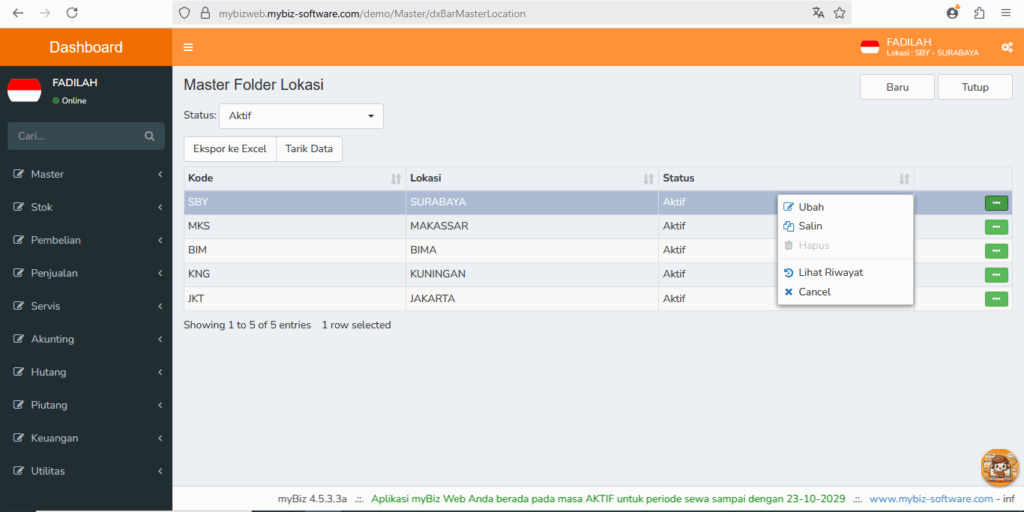Sort by the Kode column sort icon

395,179
